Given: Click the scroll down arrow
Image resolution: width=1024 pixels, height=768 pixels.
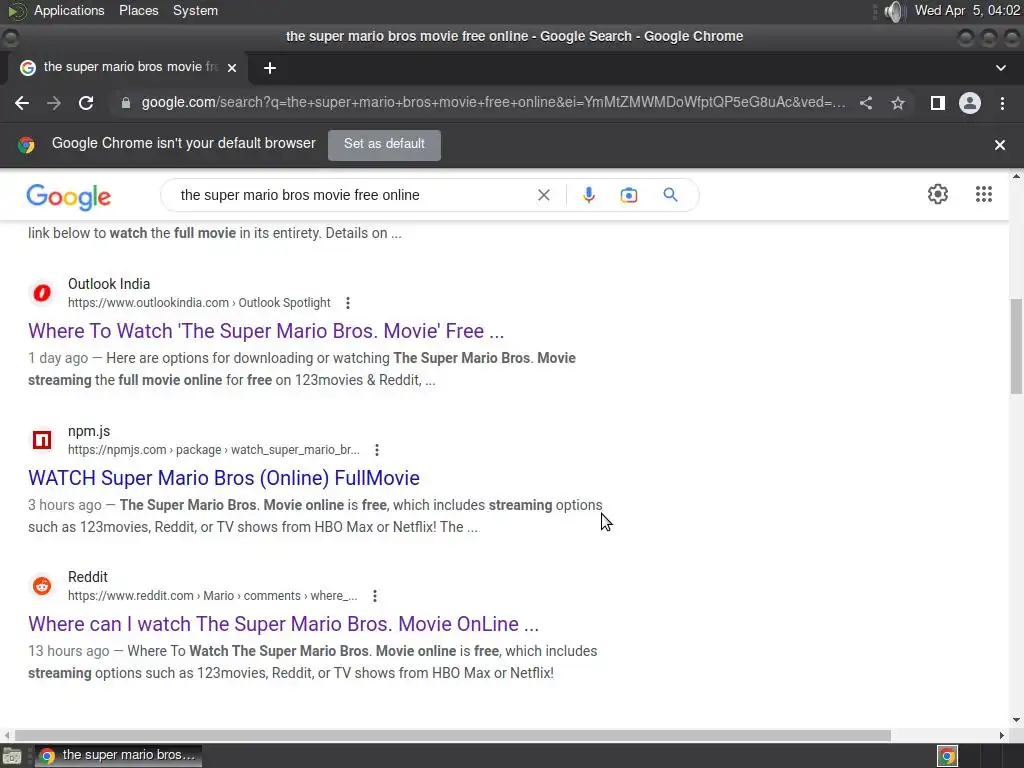Looking at the screenshot, I should 1016,720.
